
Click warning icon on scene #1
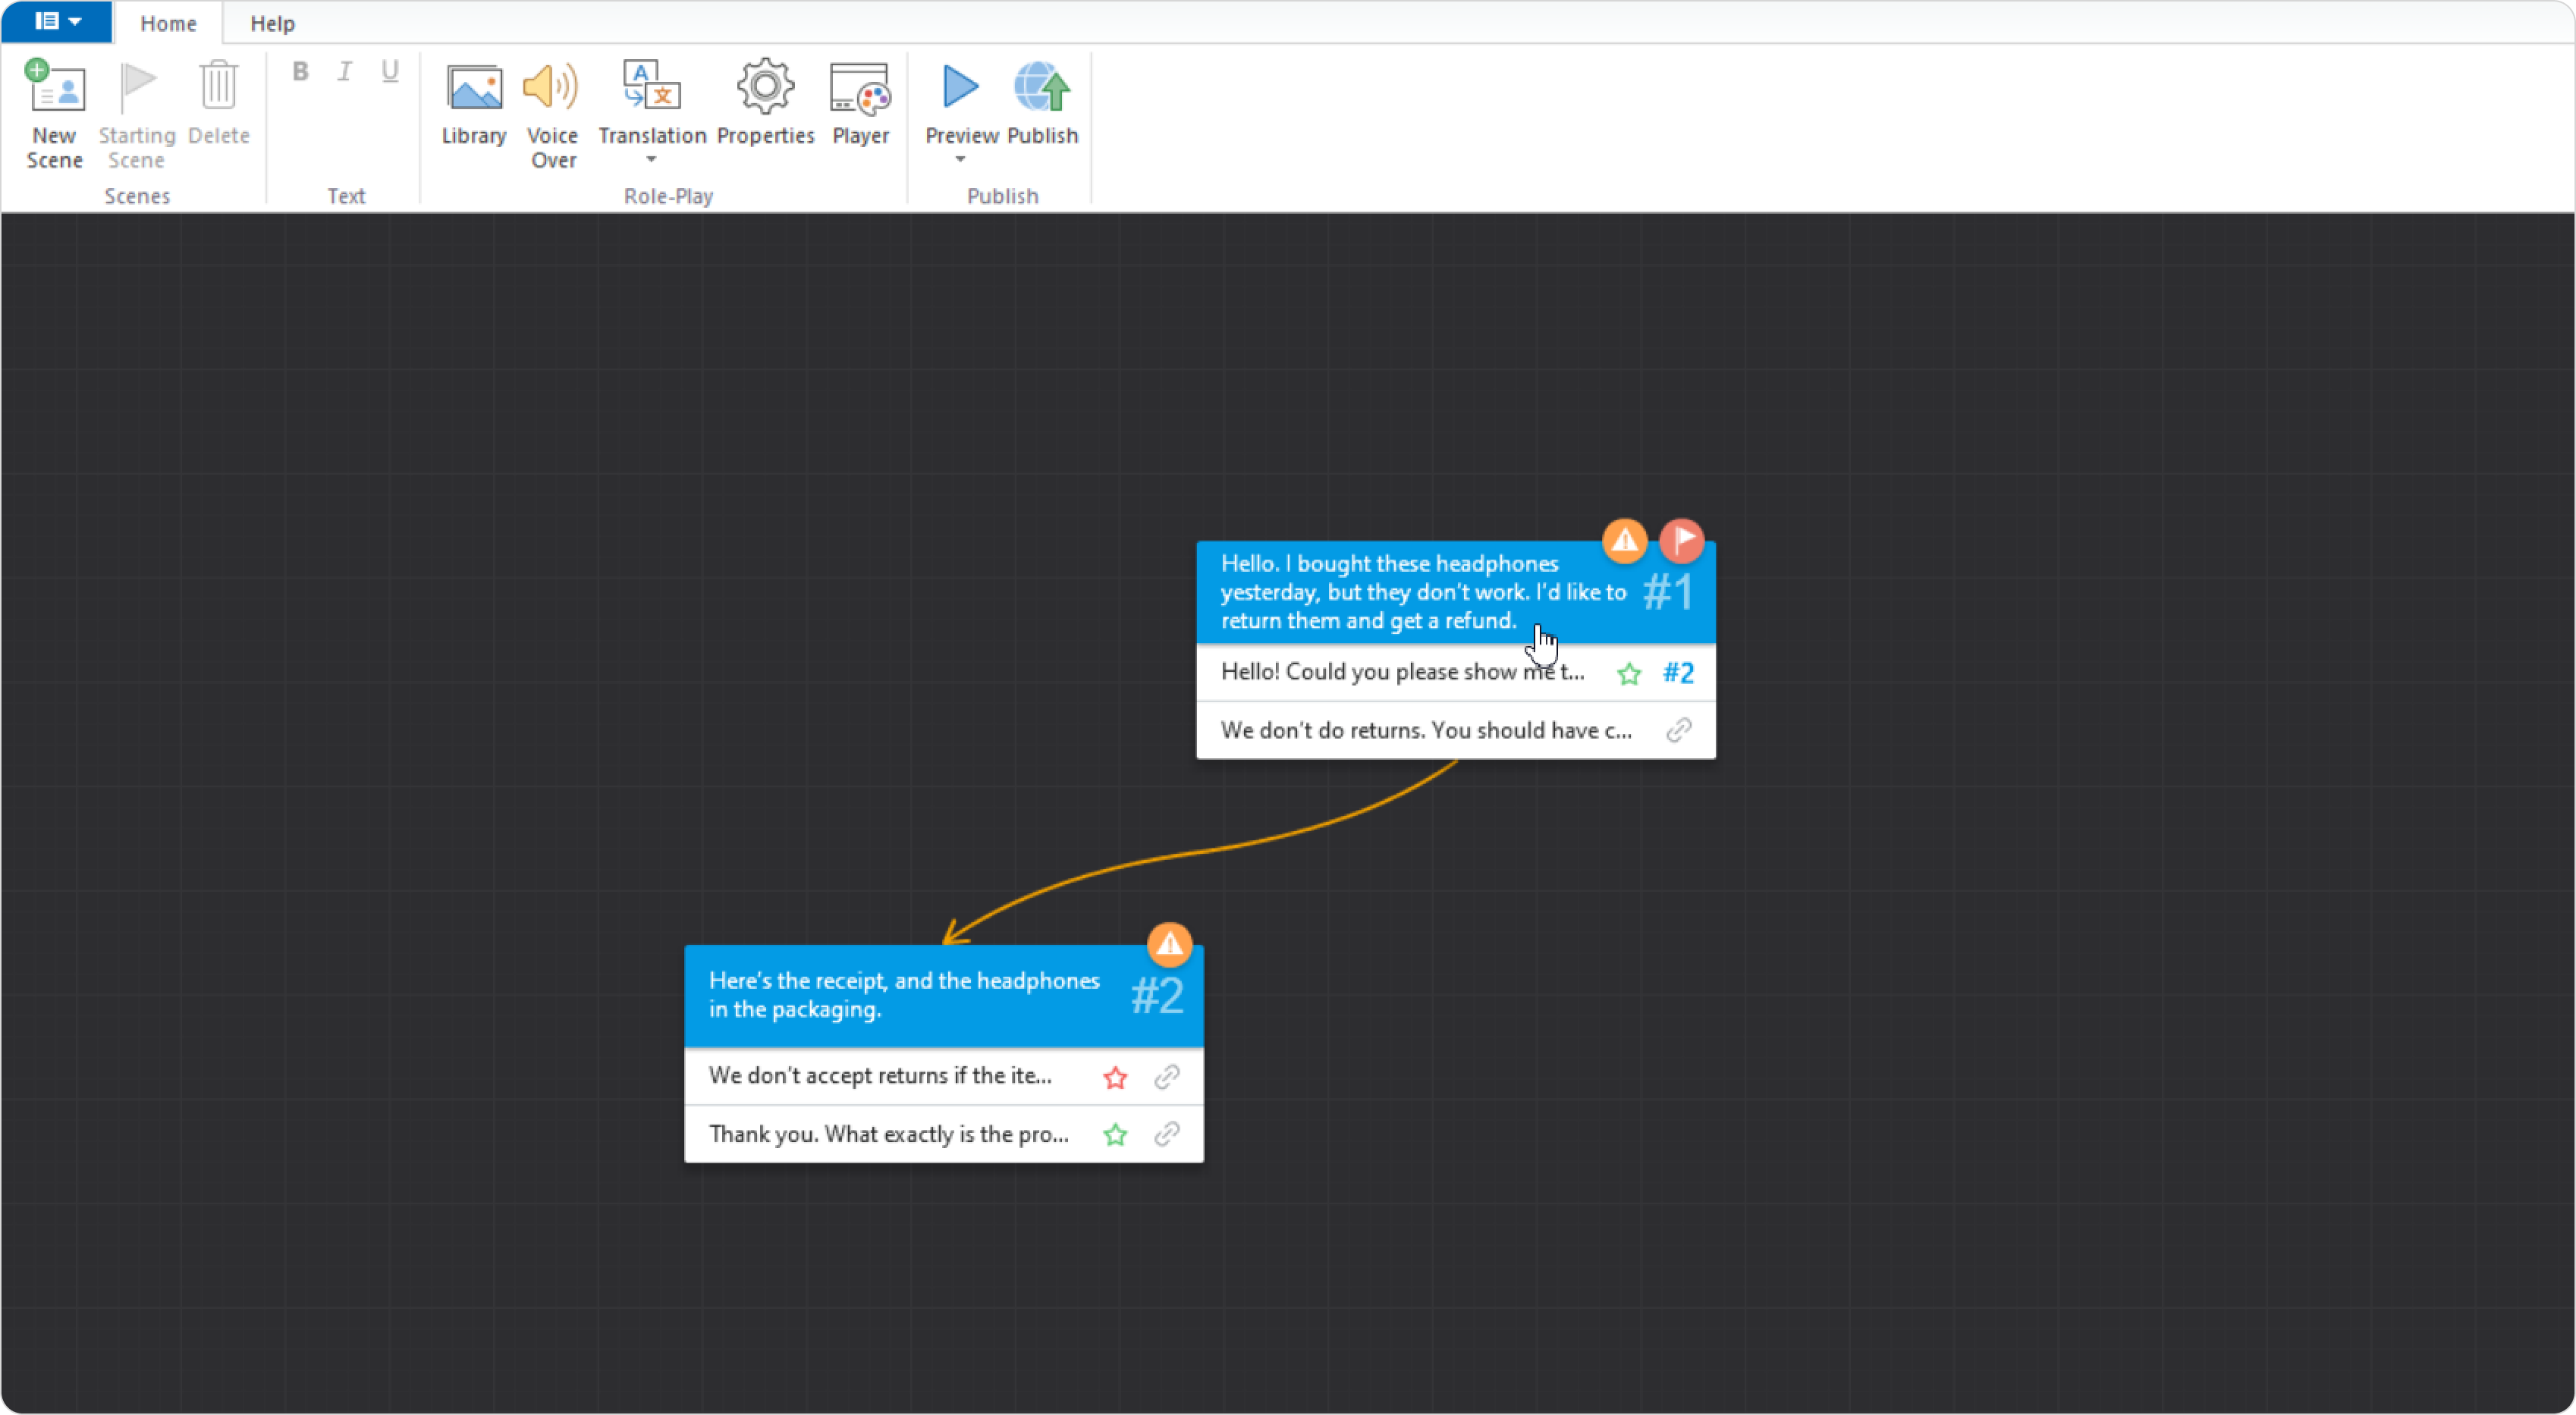coord(1625,541)
